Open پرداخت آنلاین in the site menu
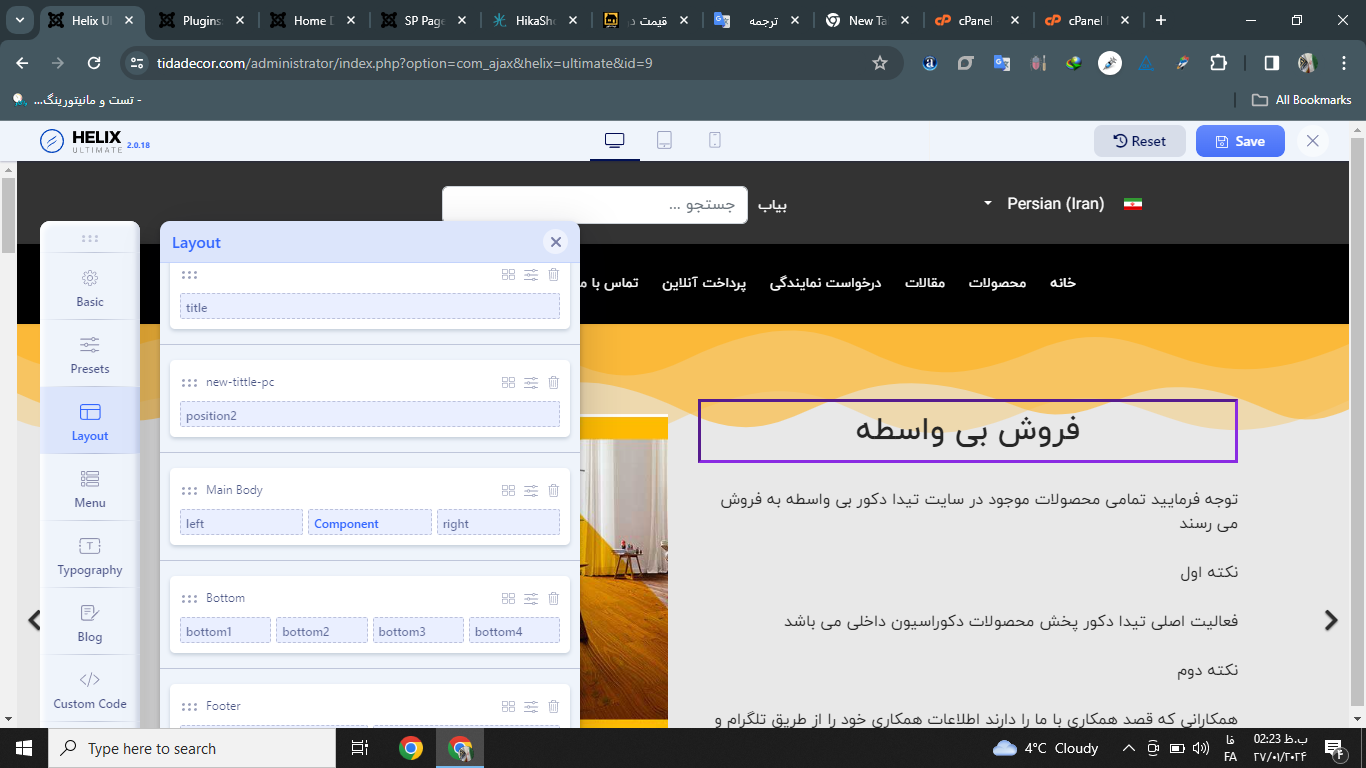The height and width of the screenshot is (768, 1366). [x=704, y=283]
